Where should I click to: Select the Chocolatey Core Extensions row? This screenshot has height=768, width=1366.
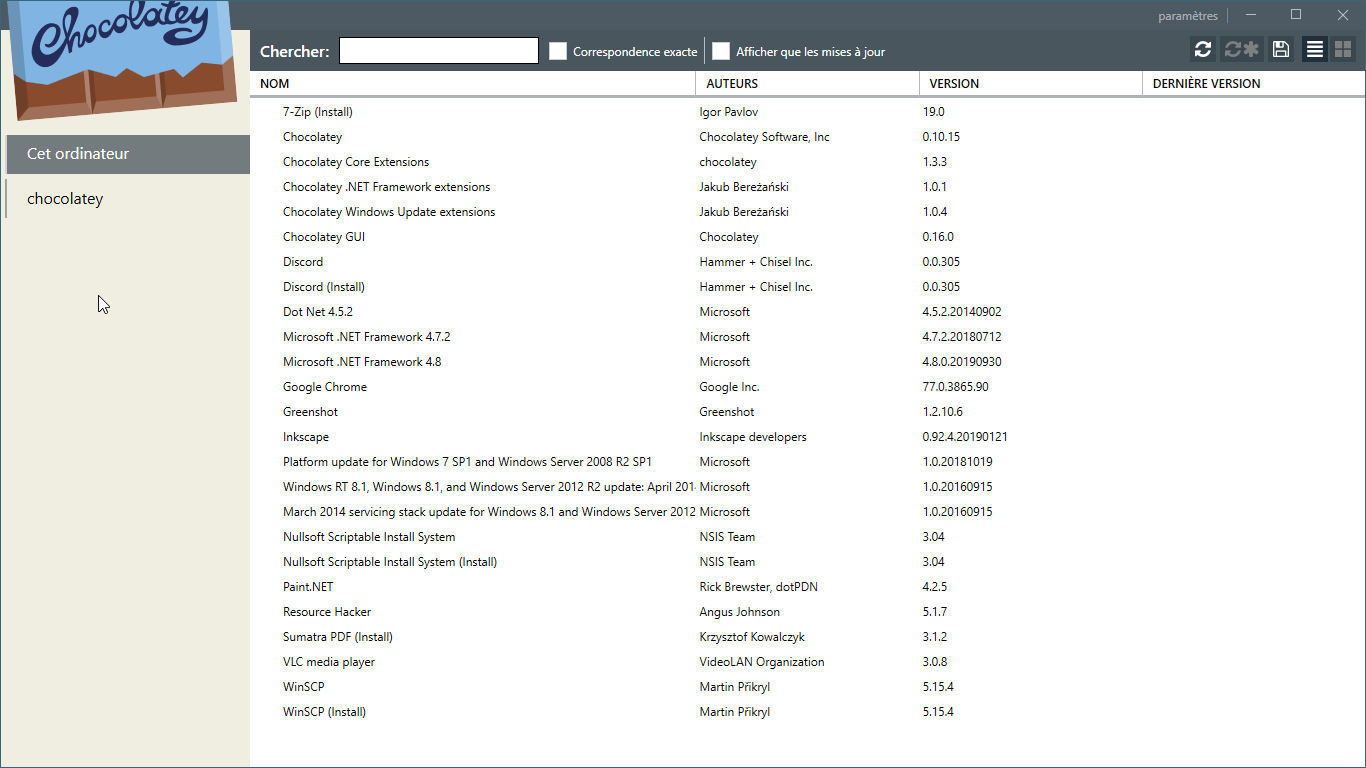click(x=808, y=162)
